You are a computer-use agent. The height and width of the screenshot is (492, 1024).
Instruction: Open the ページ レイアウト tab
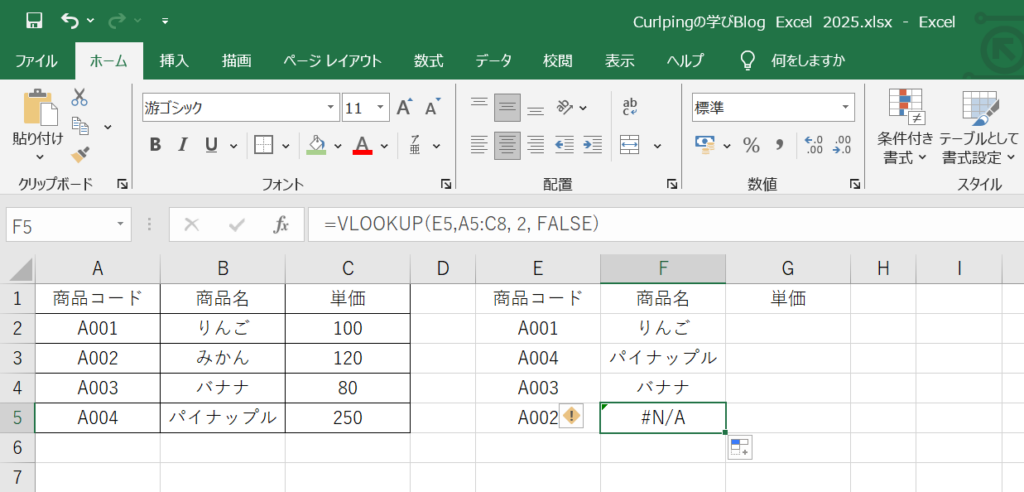click(332, 61)
